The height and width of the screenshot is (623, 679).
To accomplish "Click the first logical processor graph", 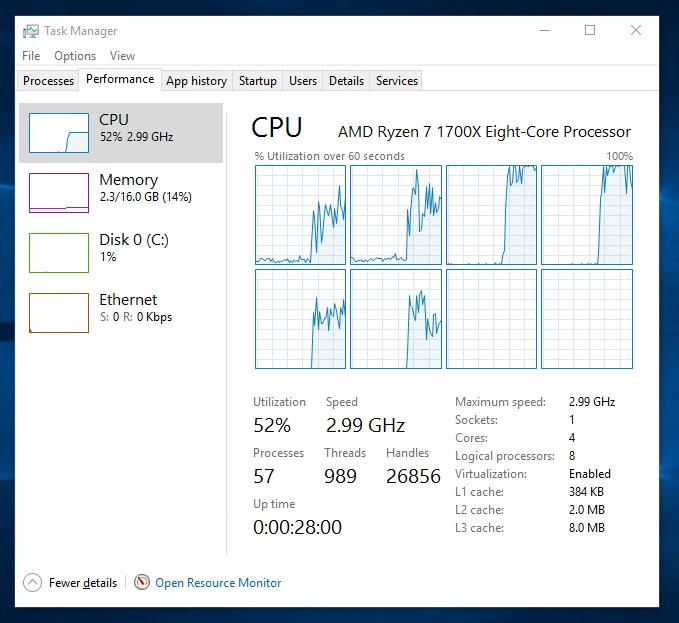I will tap(301, 215).
